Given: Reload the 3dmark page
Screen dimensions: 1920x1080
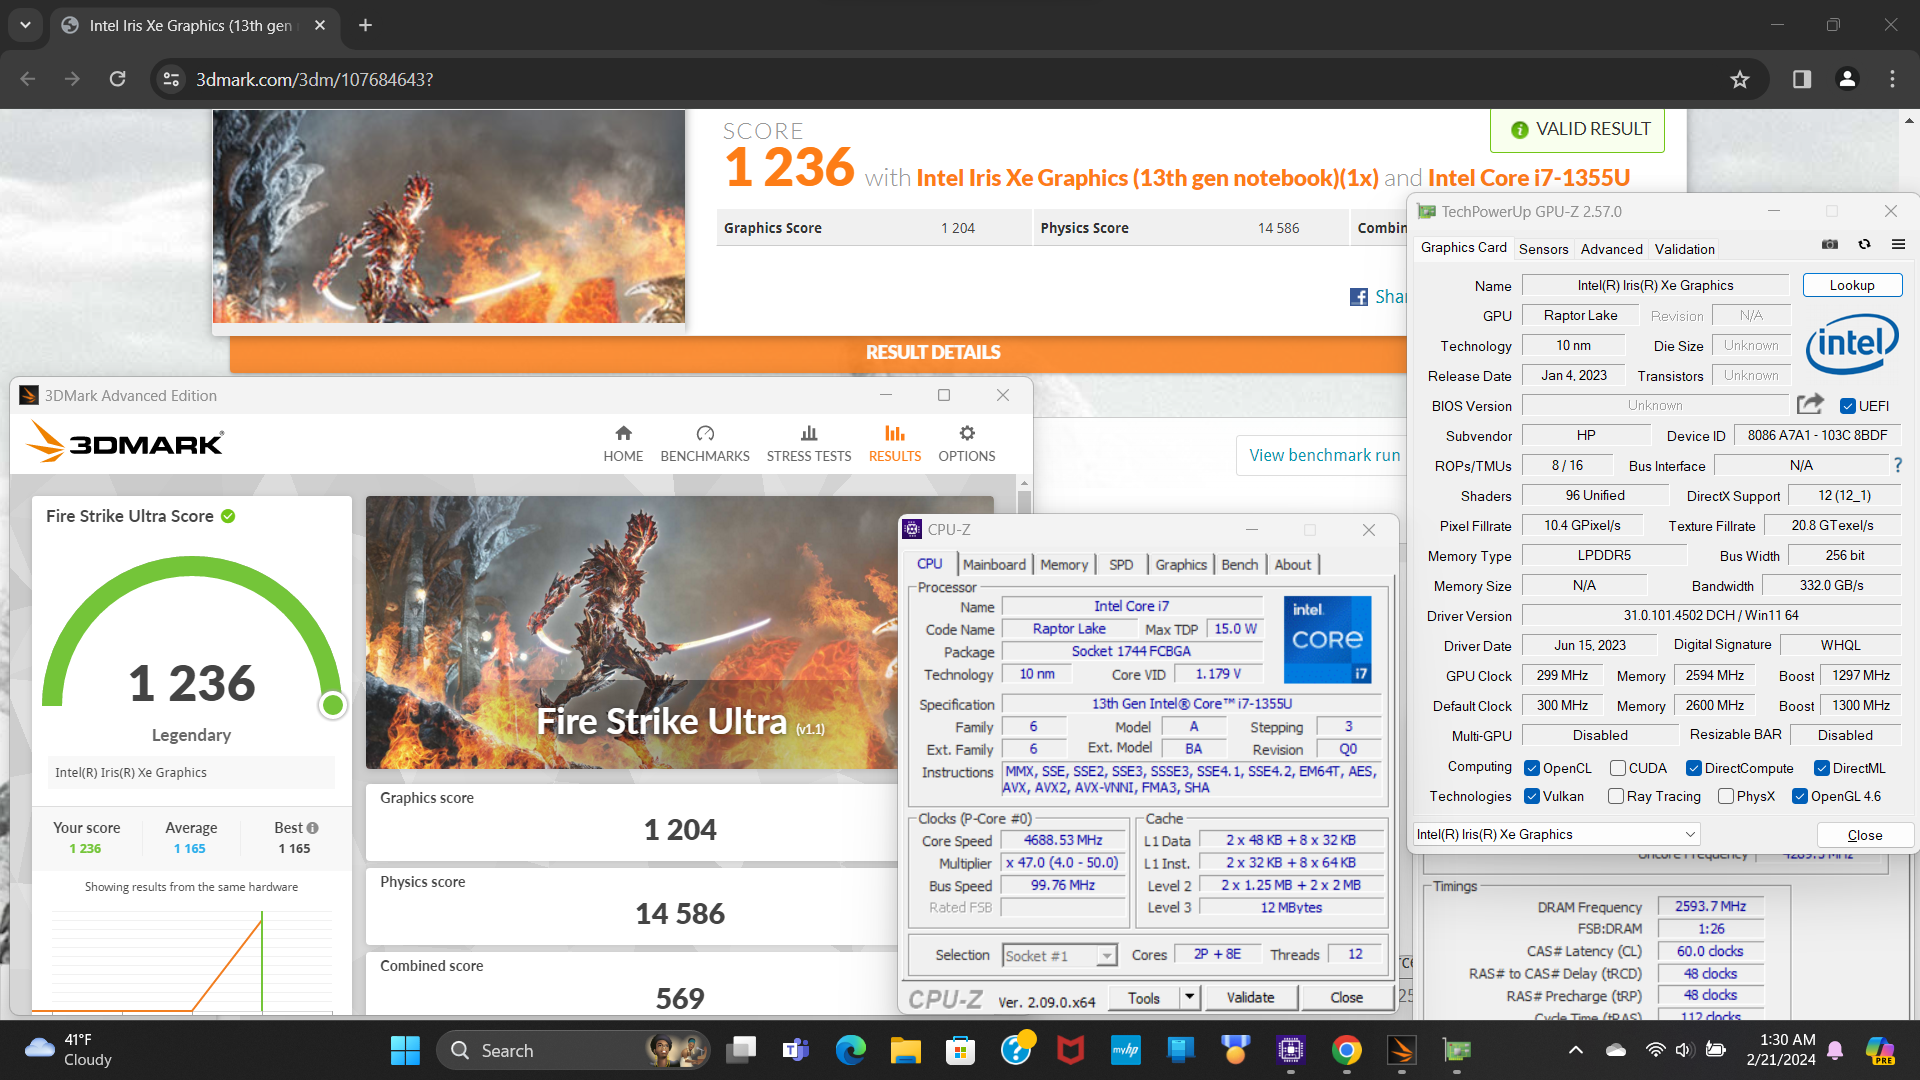Looking at the screenshot, I should point(118,80).
